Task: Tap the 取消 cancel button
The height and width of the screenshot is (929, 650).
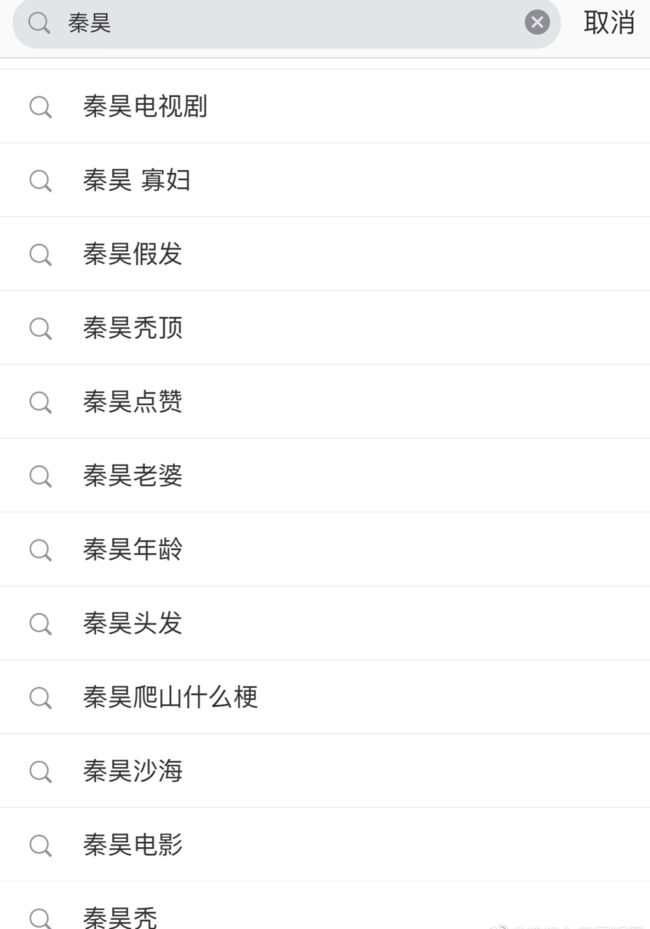Action: pyautogui.click(x=609, y=23)
